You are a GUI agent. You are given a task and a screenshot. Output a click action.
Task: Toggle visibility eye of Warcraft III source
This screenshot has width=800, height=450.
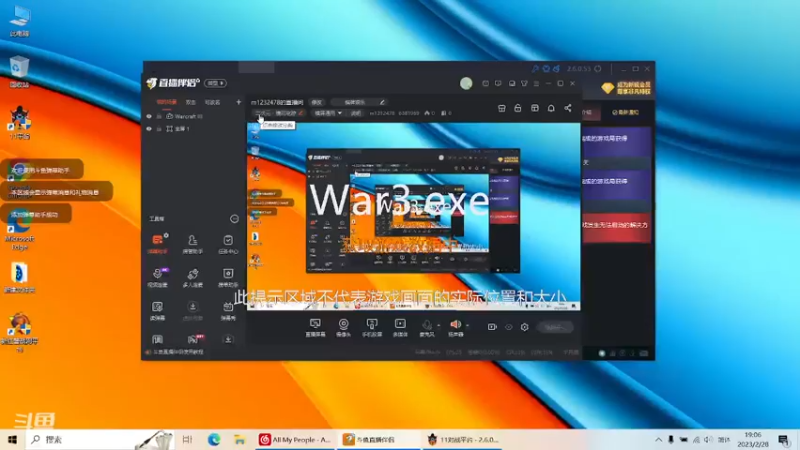(x=149, y=116)
